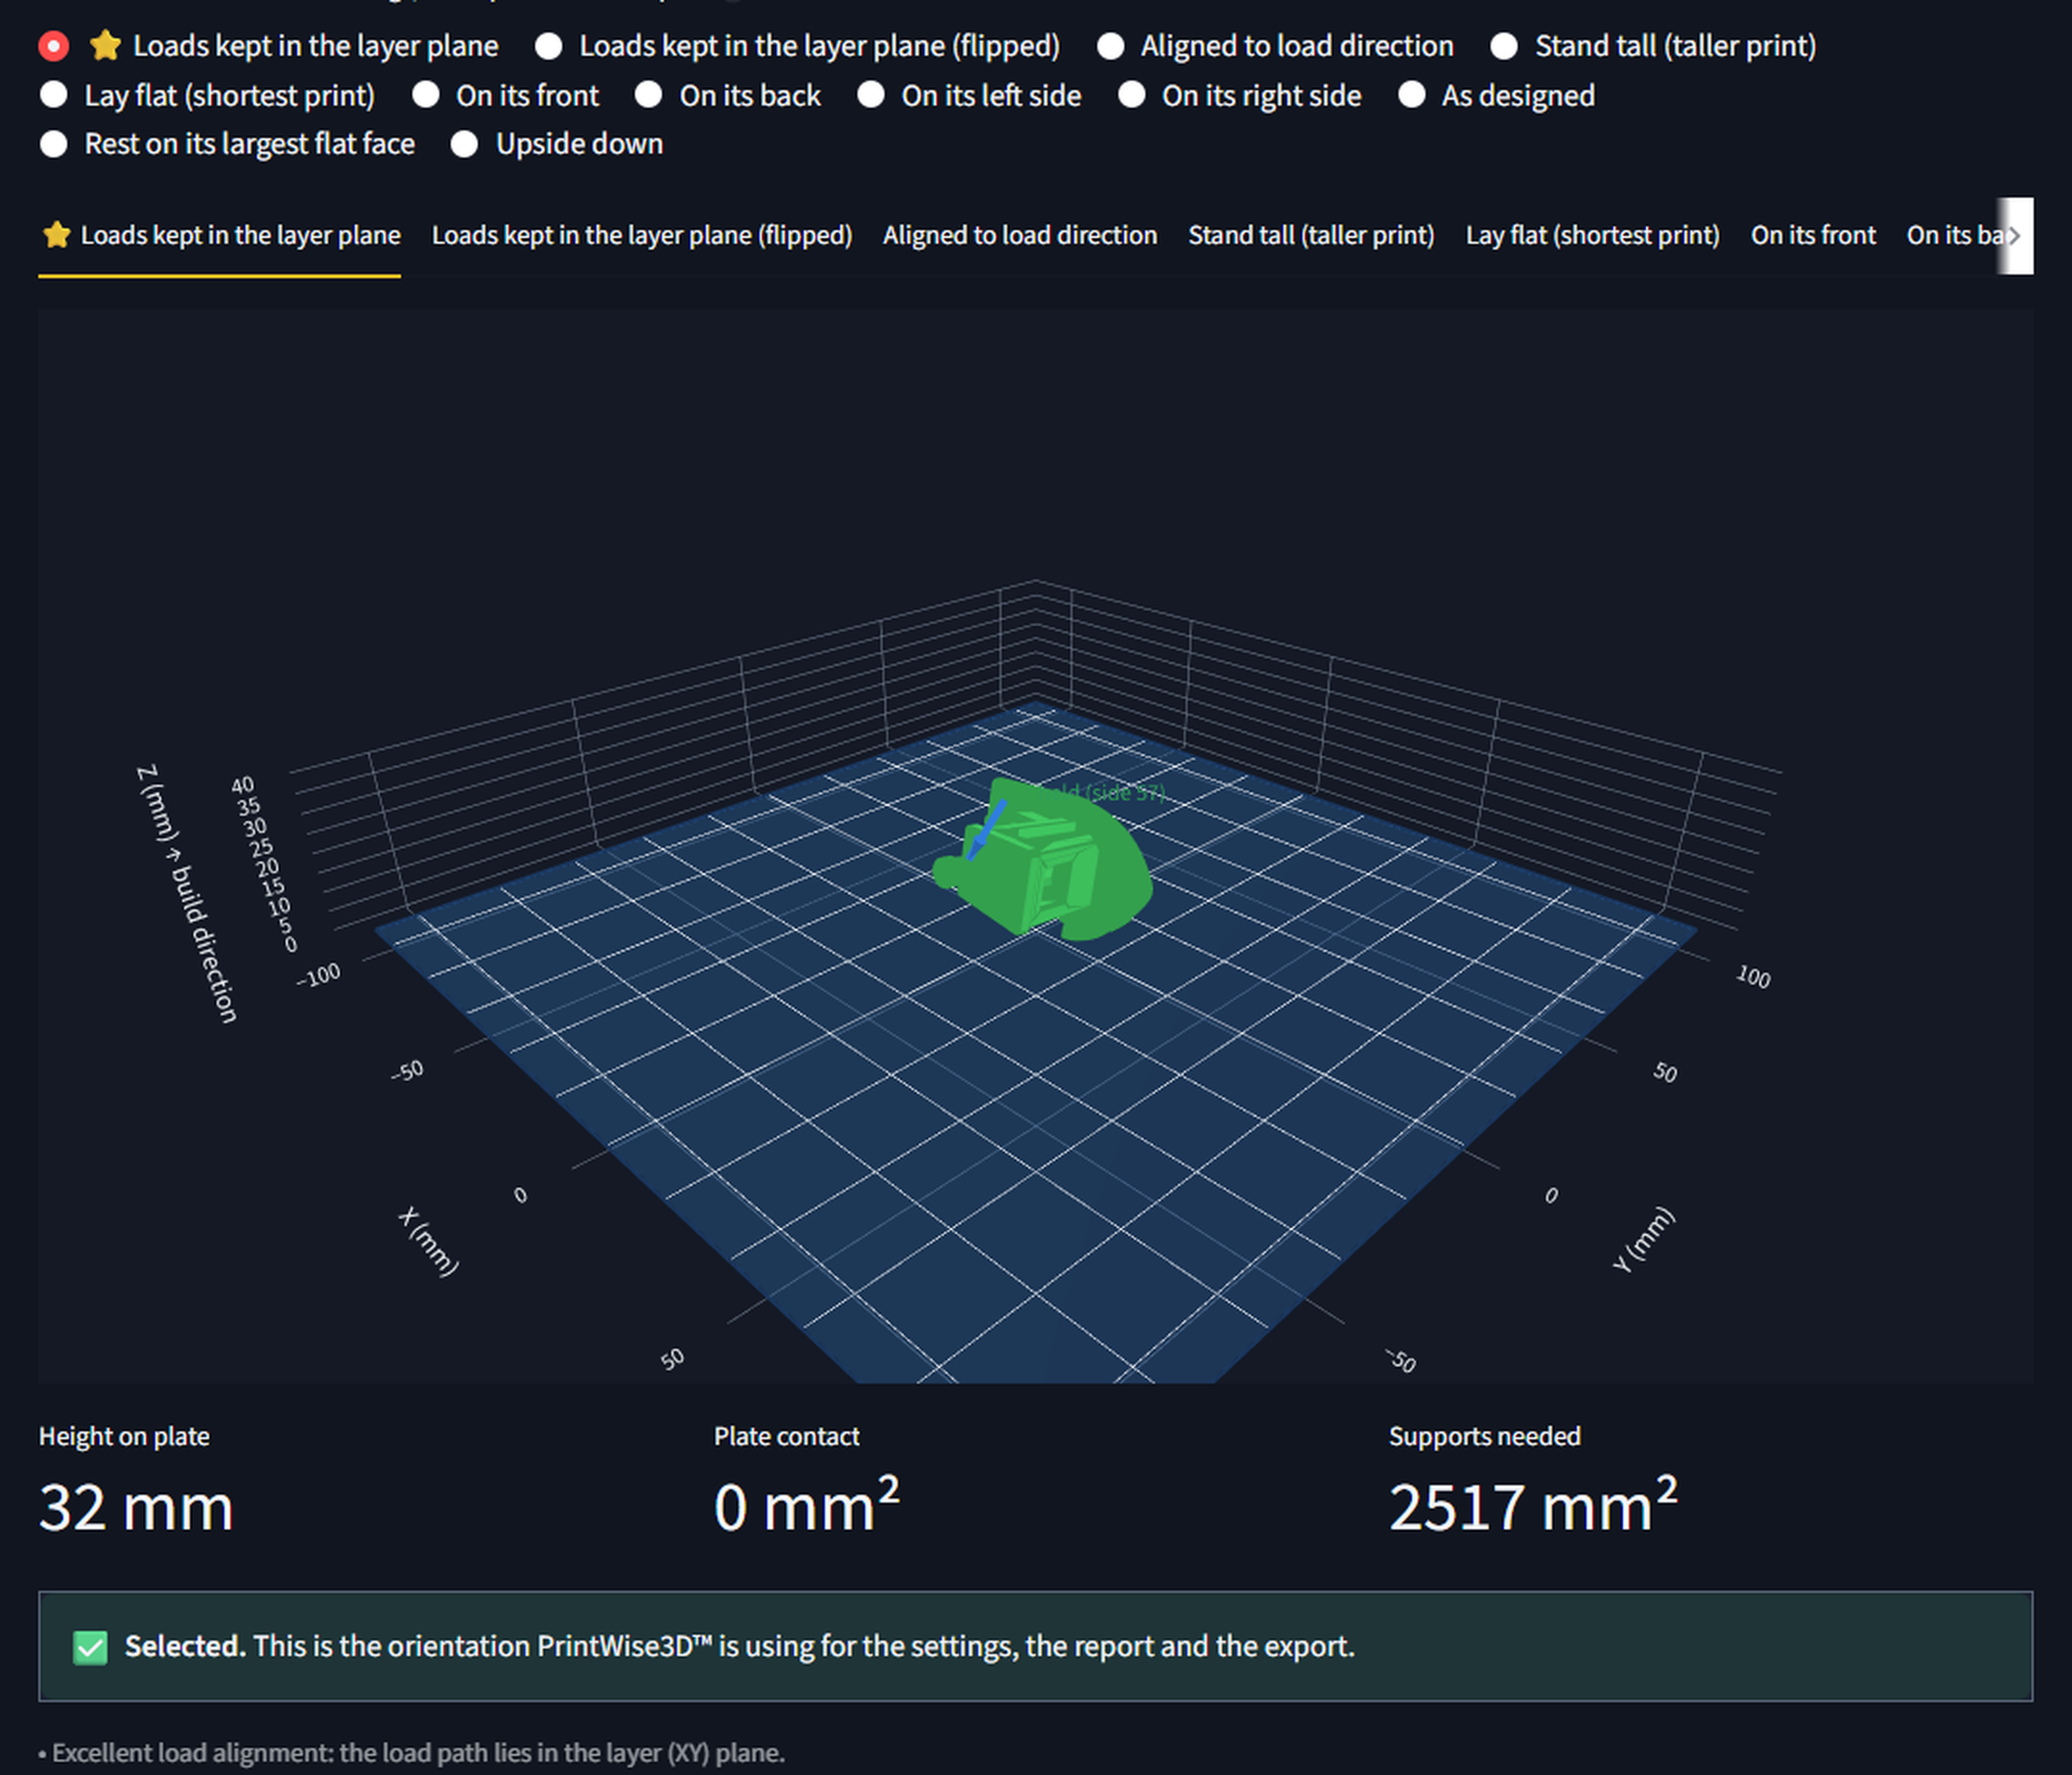
Task: Click the 'Height on plate' value 32 mm
Action: (136, 1507)
